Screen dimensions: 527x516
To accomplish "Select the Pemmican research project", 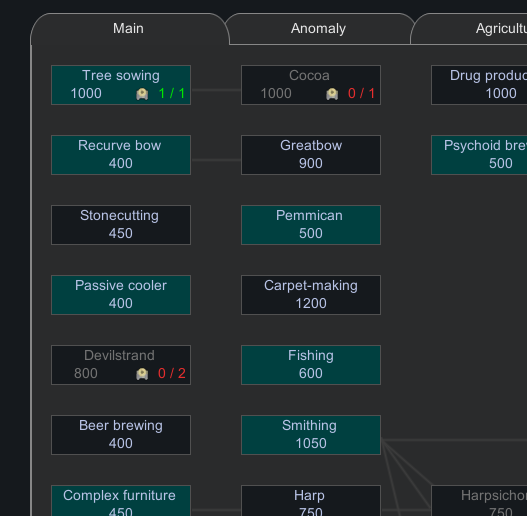I will coord(311,225).
